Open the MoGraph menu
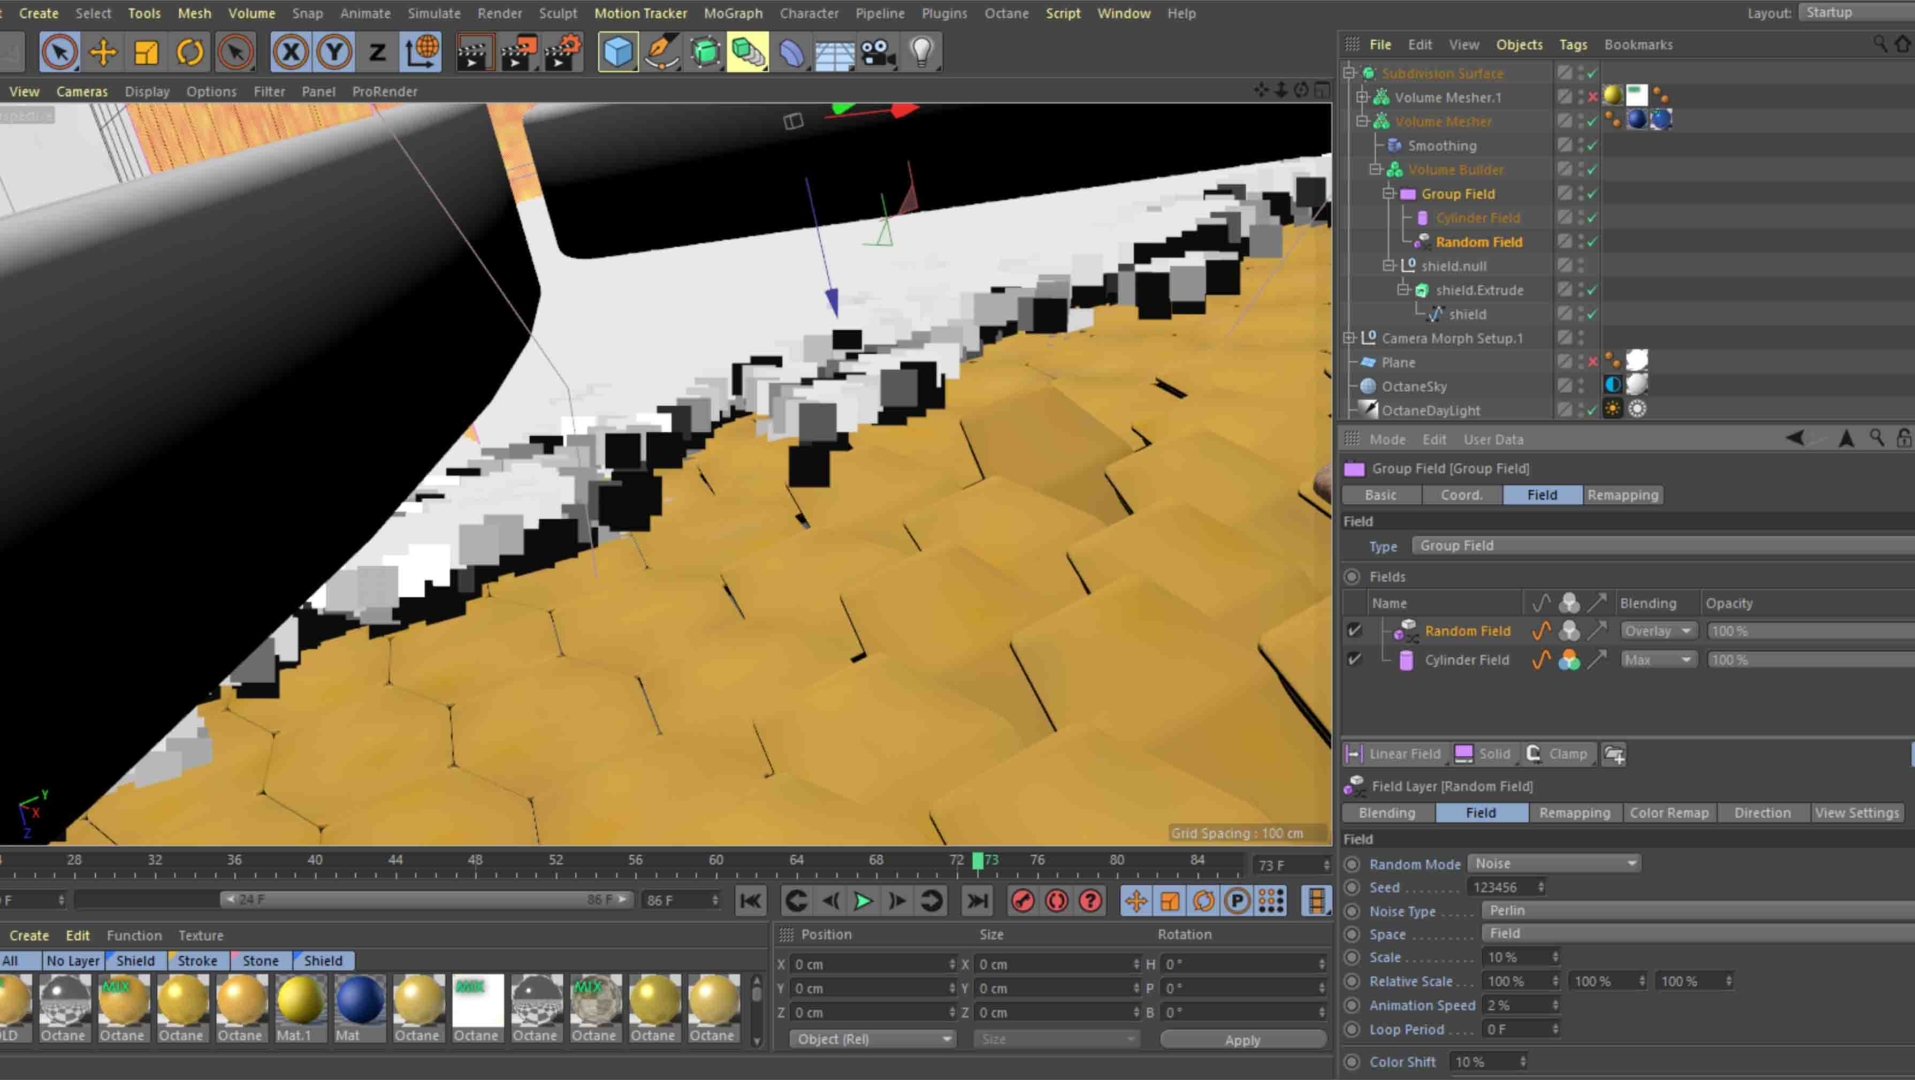This screenshot has width=1915, height=1080. [732, 13]
